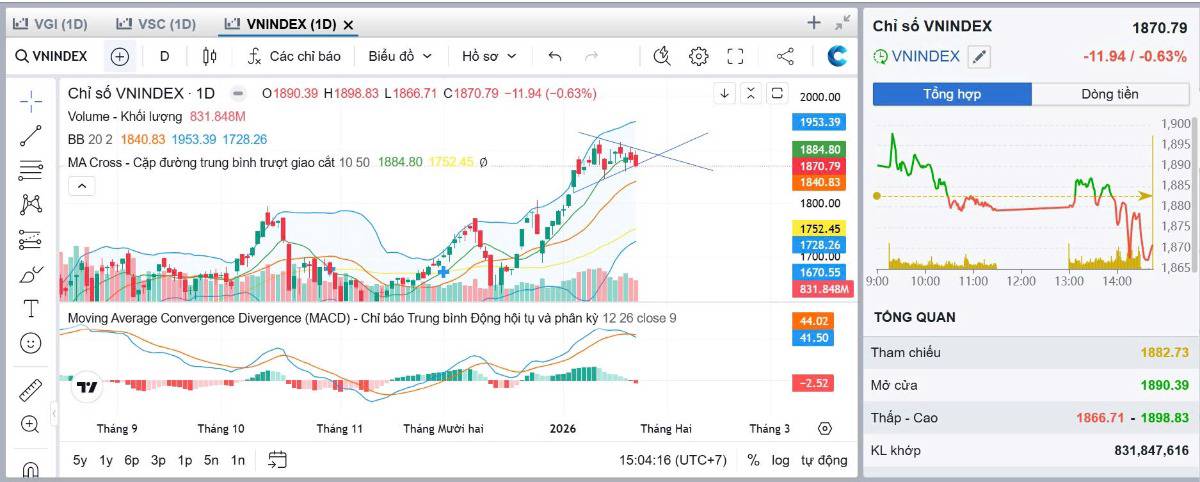The image size is (1200, 482).
Task: Open the Fibonacci retracement tools
Action: point(31,170)
